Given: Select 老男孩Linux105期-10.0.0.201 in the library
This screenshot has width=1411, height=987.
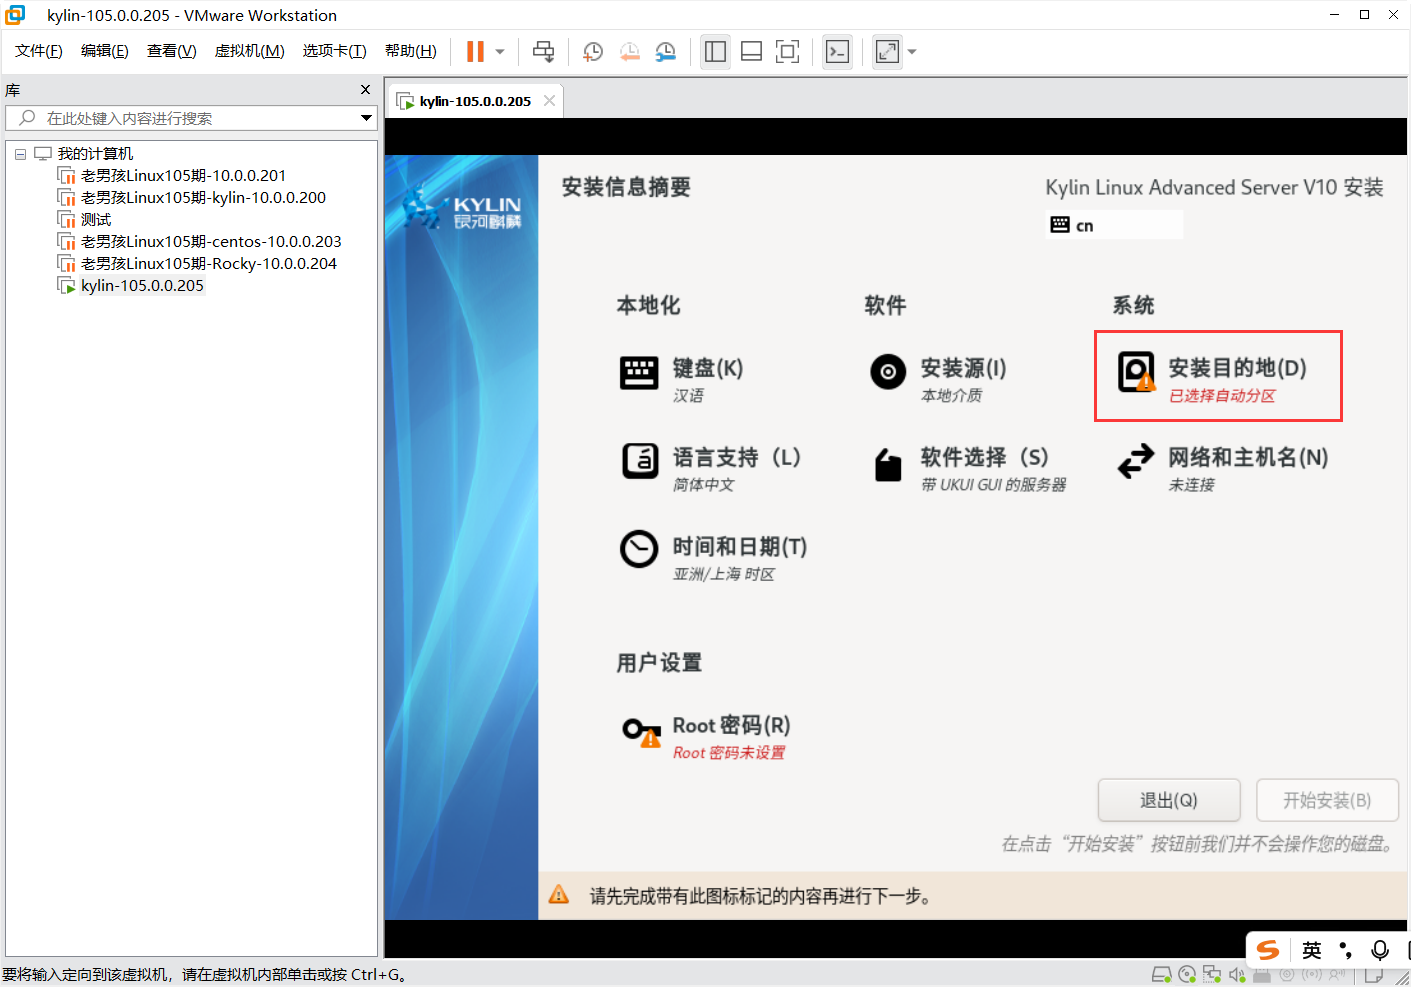Looking at the screenshot, I should (183, 176).
